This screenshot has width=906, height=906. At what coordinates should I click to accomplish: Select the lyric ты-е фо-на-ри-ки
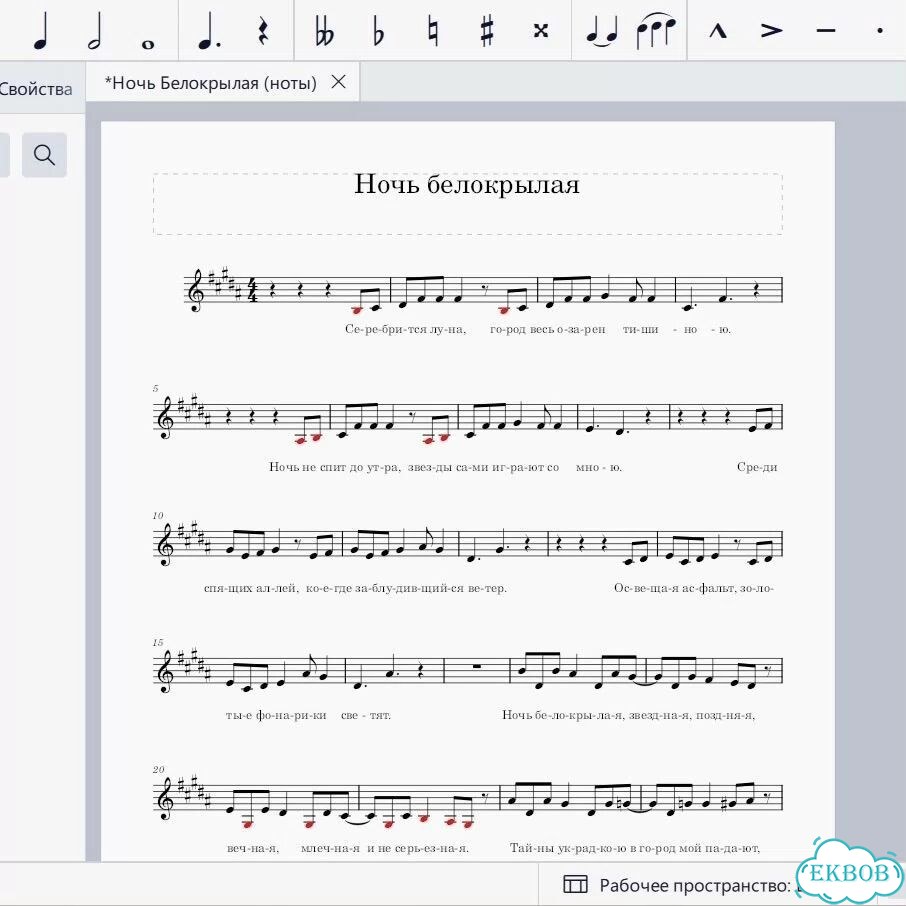pos(276,715)
